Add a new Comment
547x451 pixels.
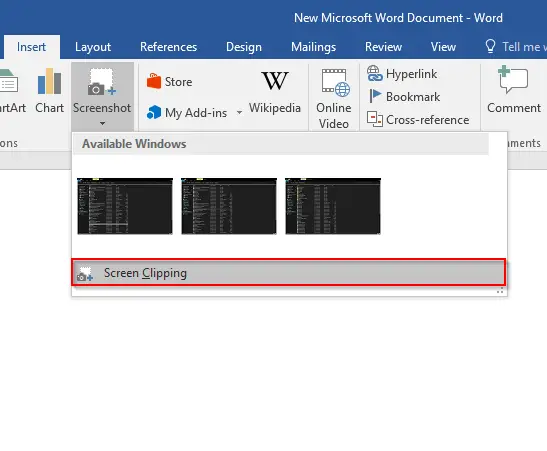pos(514,90)
